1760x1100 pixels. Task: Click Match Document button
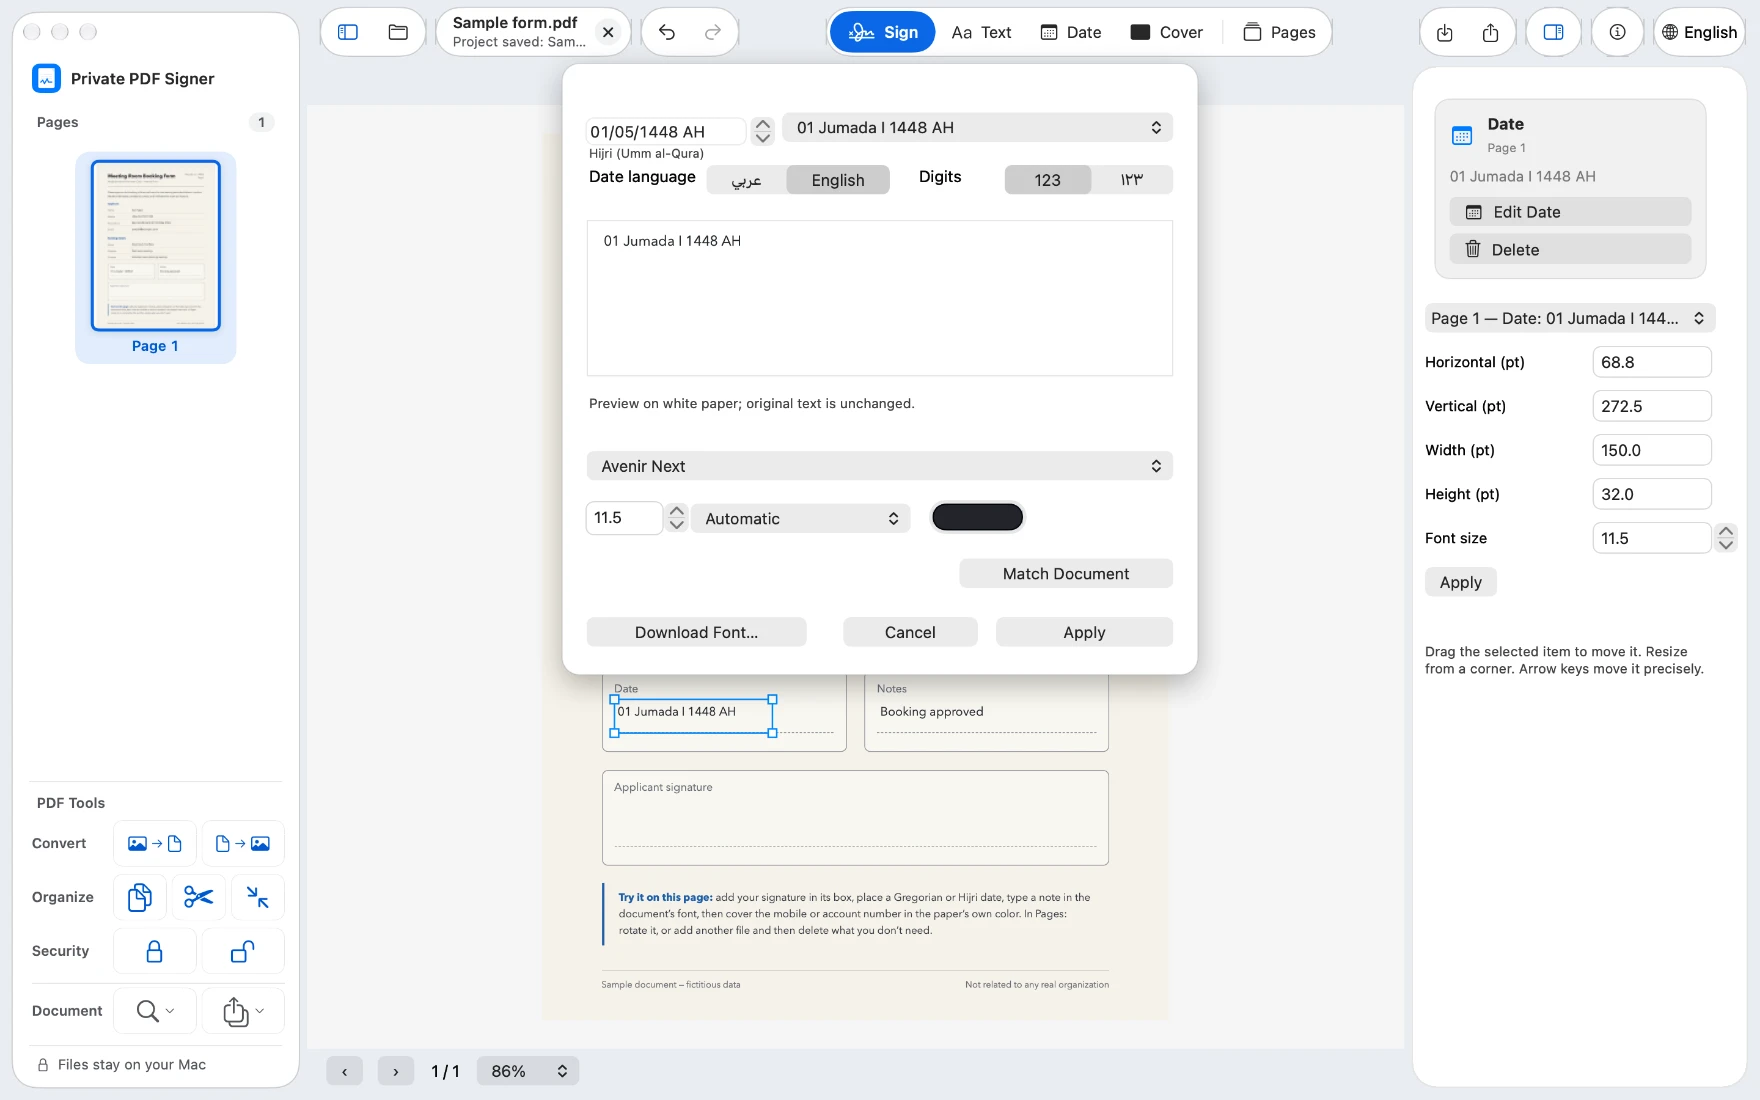coord(1066,574)
